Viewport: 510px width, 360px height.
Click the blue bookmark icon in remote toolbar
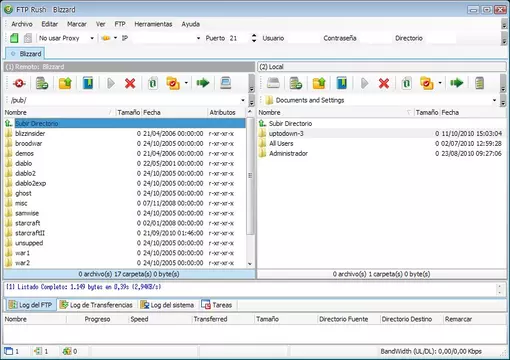(x=88, y=83)
